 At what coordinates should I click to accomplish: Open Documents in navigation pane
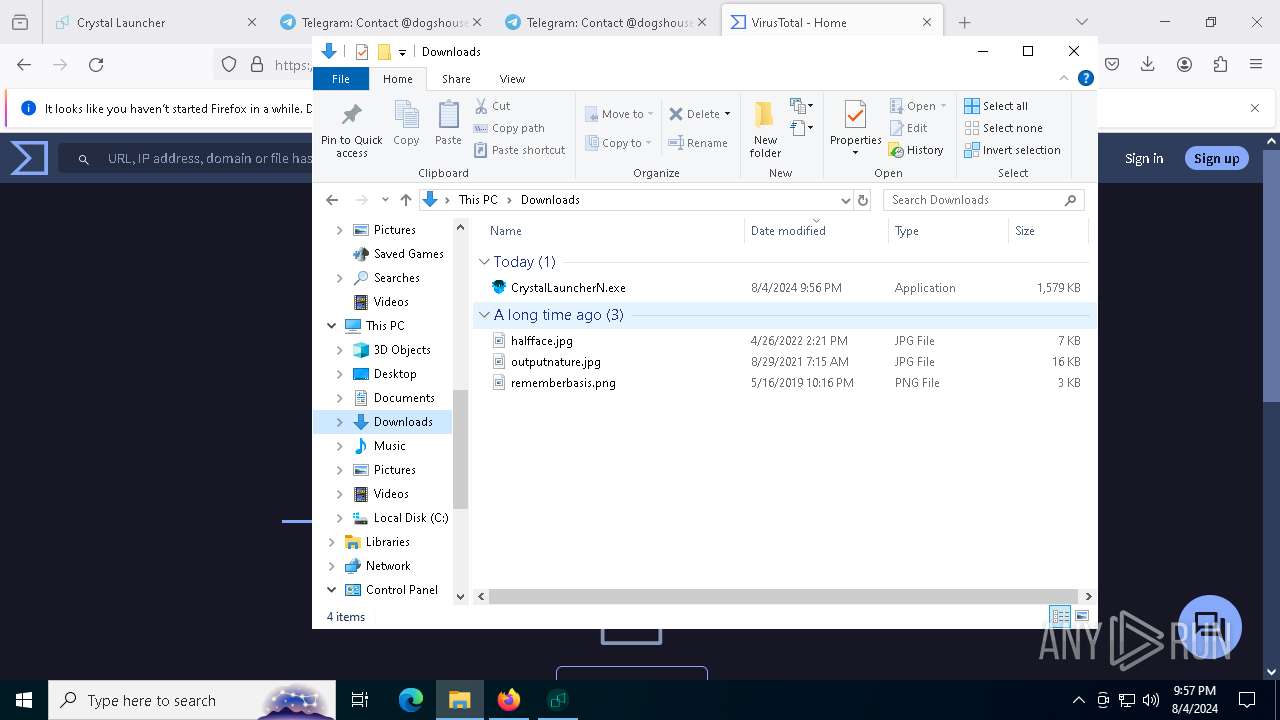tap(404, 398)
